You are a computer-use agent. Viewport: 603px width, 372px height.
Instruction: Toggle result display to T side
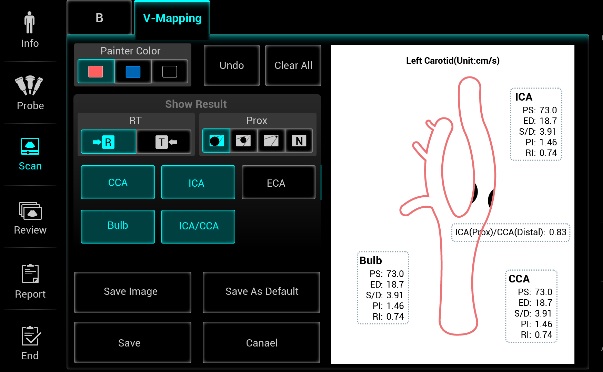click(x=164, y=142)
